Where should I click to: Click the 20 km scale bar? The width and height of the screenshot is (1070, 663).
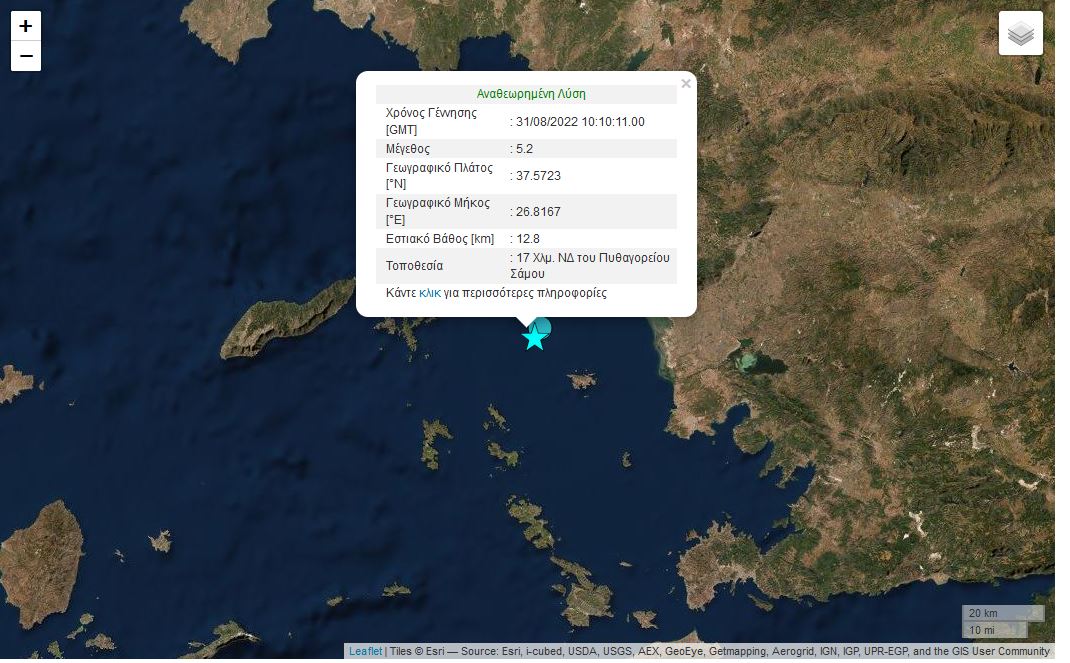click(1002, 613)
